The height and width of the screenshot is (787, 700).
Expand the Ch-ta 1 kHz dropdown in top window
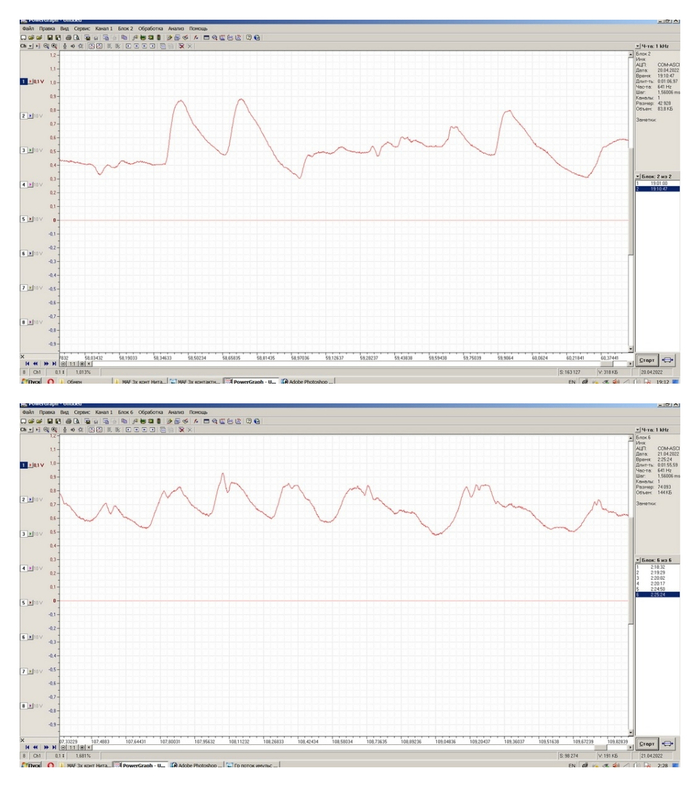click(x=638, y=46)
